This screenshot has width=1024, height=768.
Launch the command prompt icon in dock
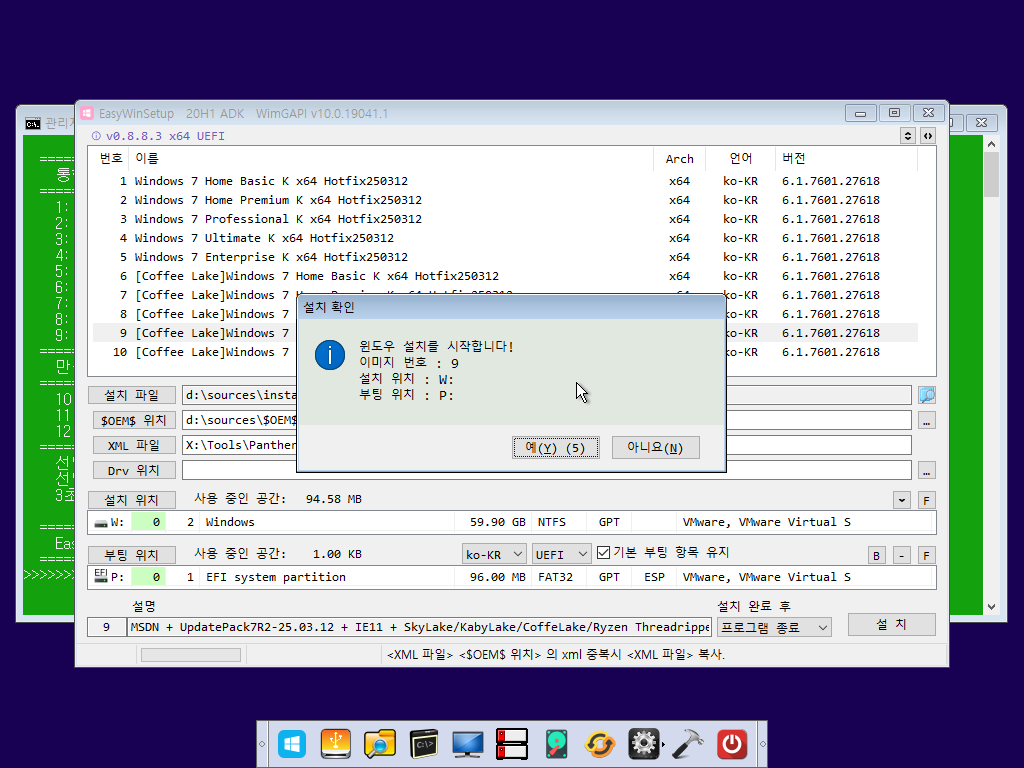click(424, 744)
